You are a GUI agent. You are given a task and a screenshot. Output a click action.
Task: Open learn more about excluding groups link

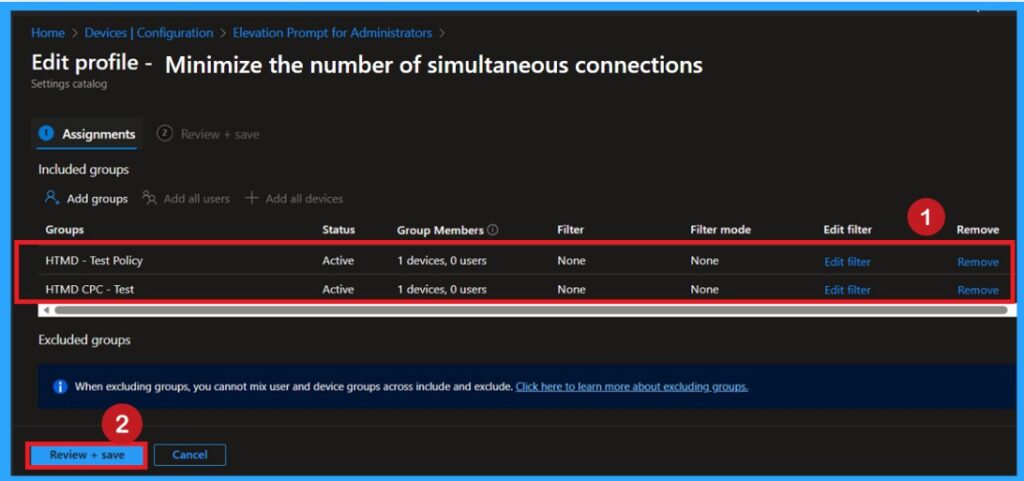point(632,386)
